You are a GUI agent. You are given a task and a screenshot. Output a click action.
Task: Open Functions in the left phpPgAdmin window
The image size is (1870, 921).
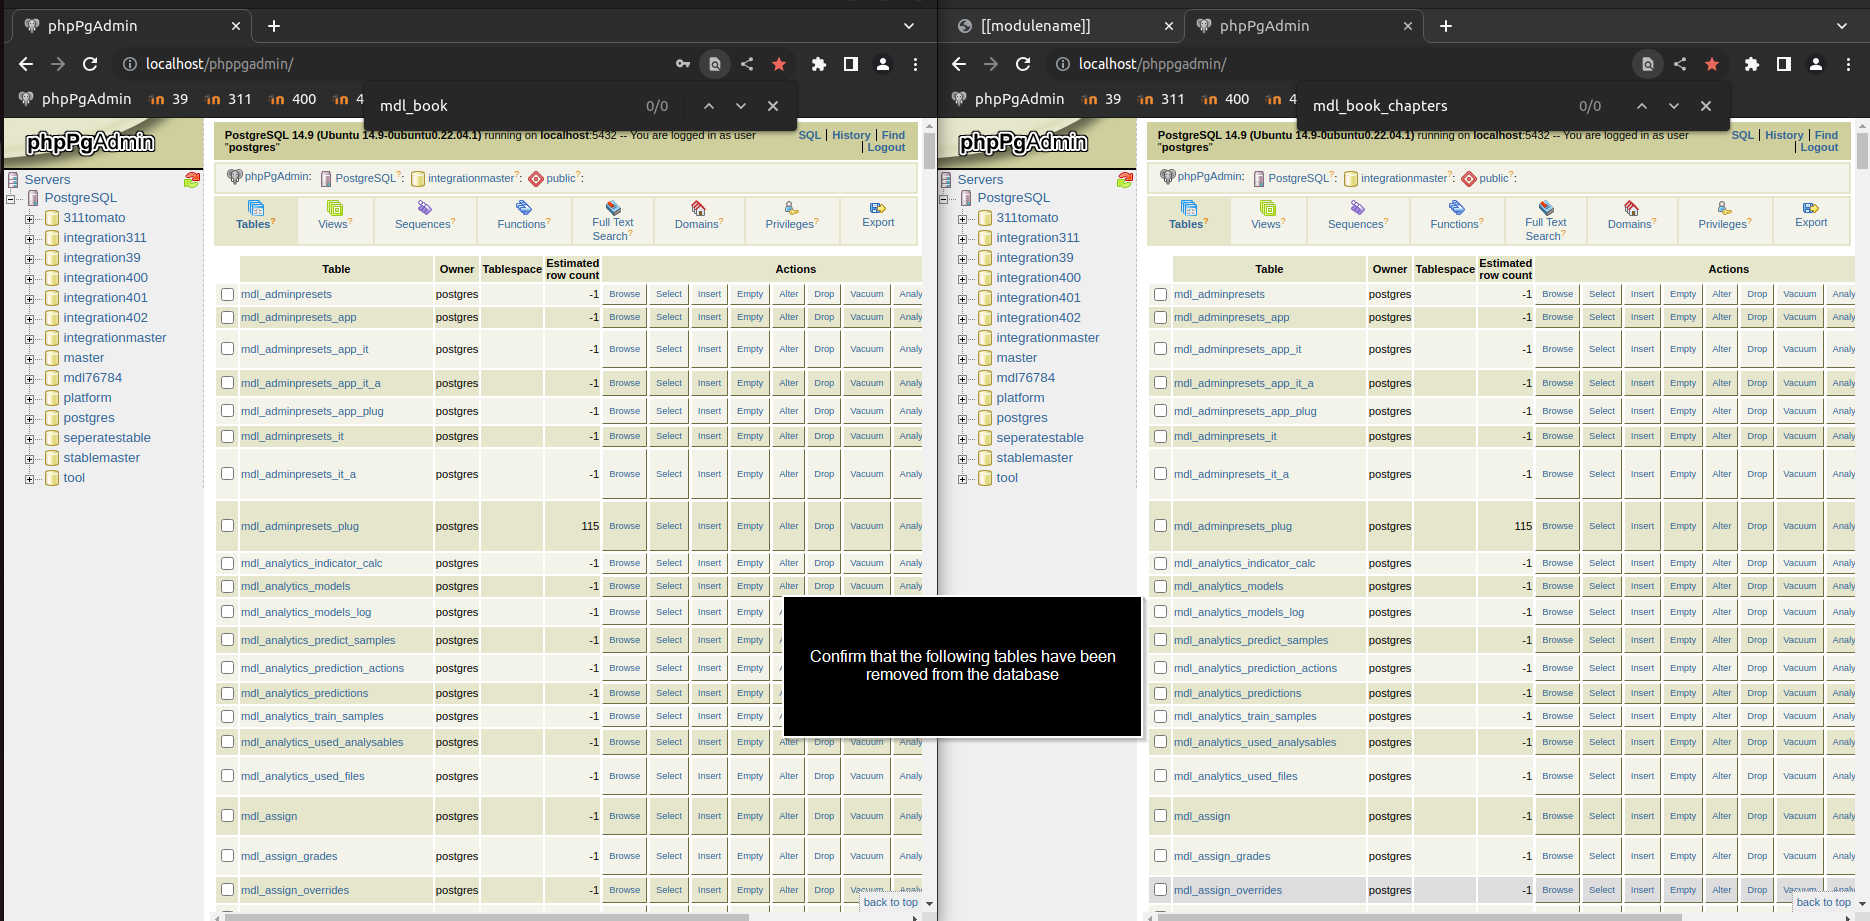click(523, 215)
